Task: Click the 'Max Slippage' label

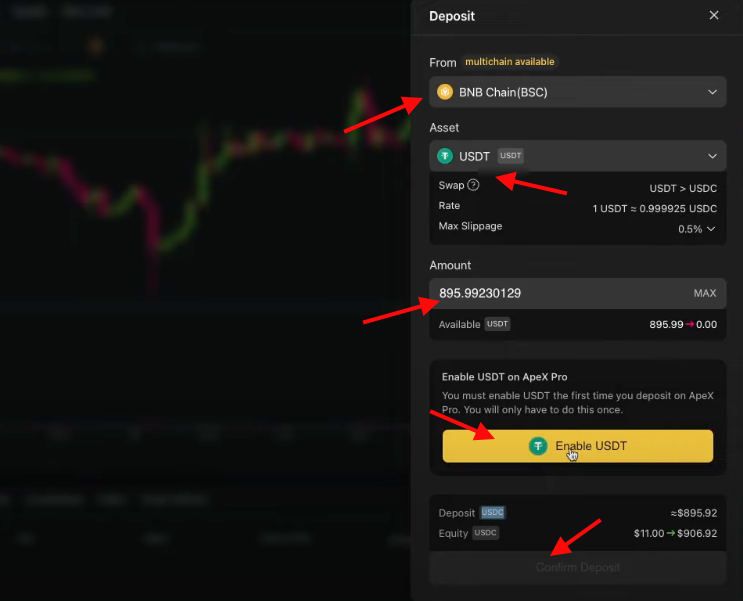Action: (x=470, y=226)
